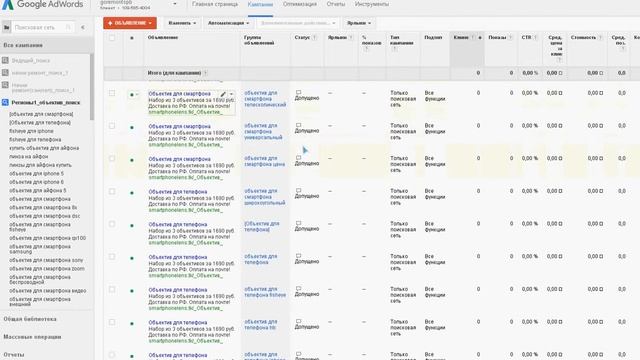640x360 pixels.
Task: Go to Главная страница tab
Action: [215, 4]
